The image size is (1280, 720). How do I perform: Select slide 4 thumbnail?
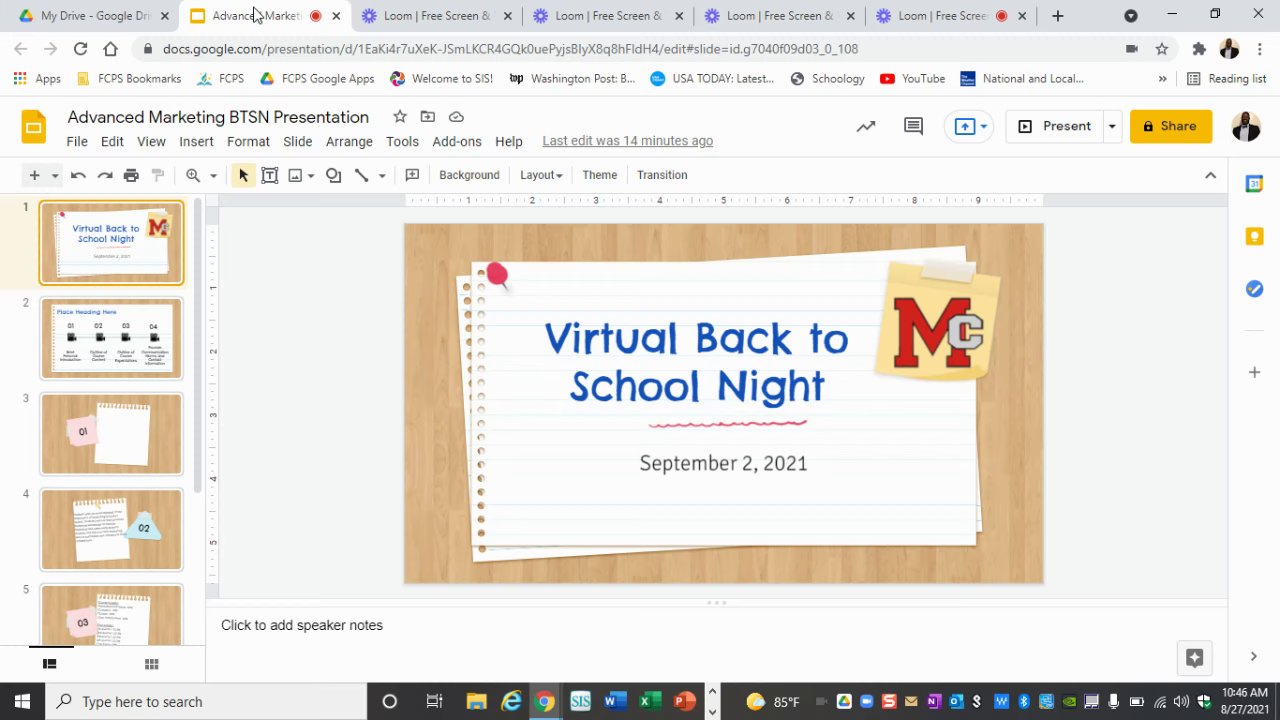(111, 529)
